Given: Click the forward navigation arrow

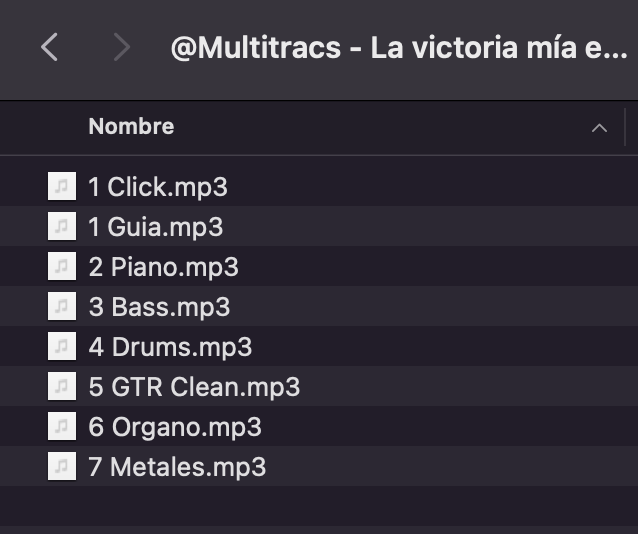Looking at the screenshot, I should click(x=122, y=47).
